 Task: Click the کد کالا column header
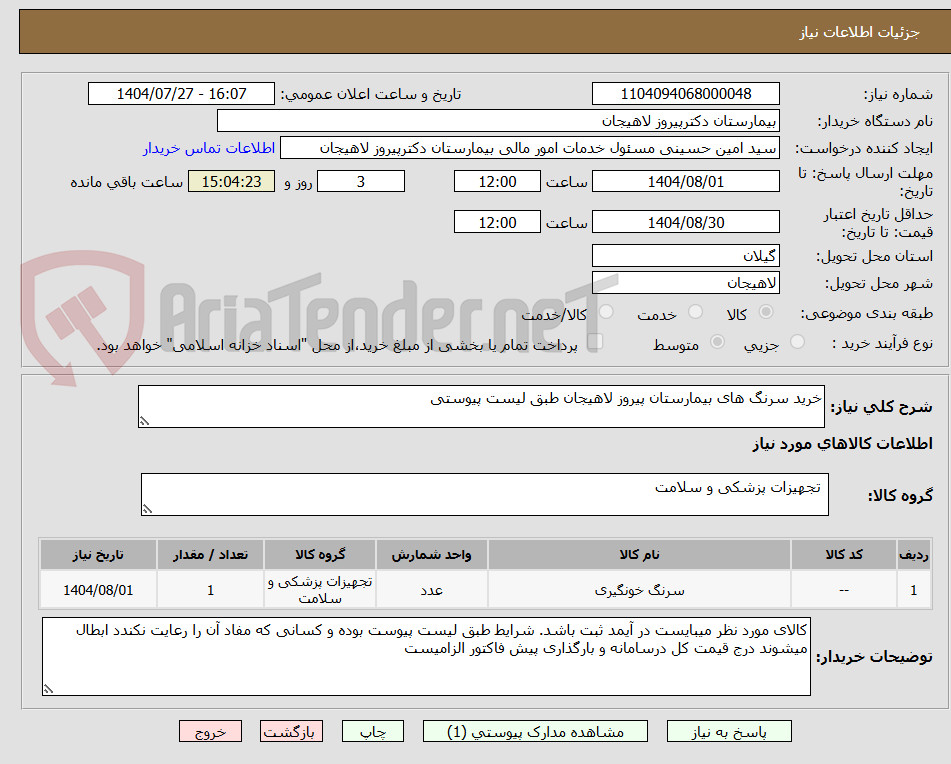844,555
